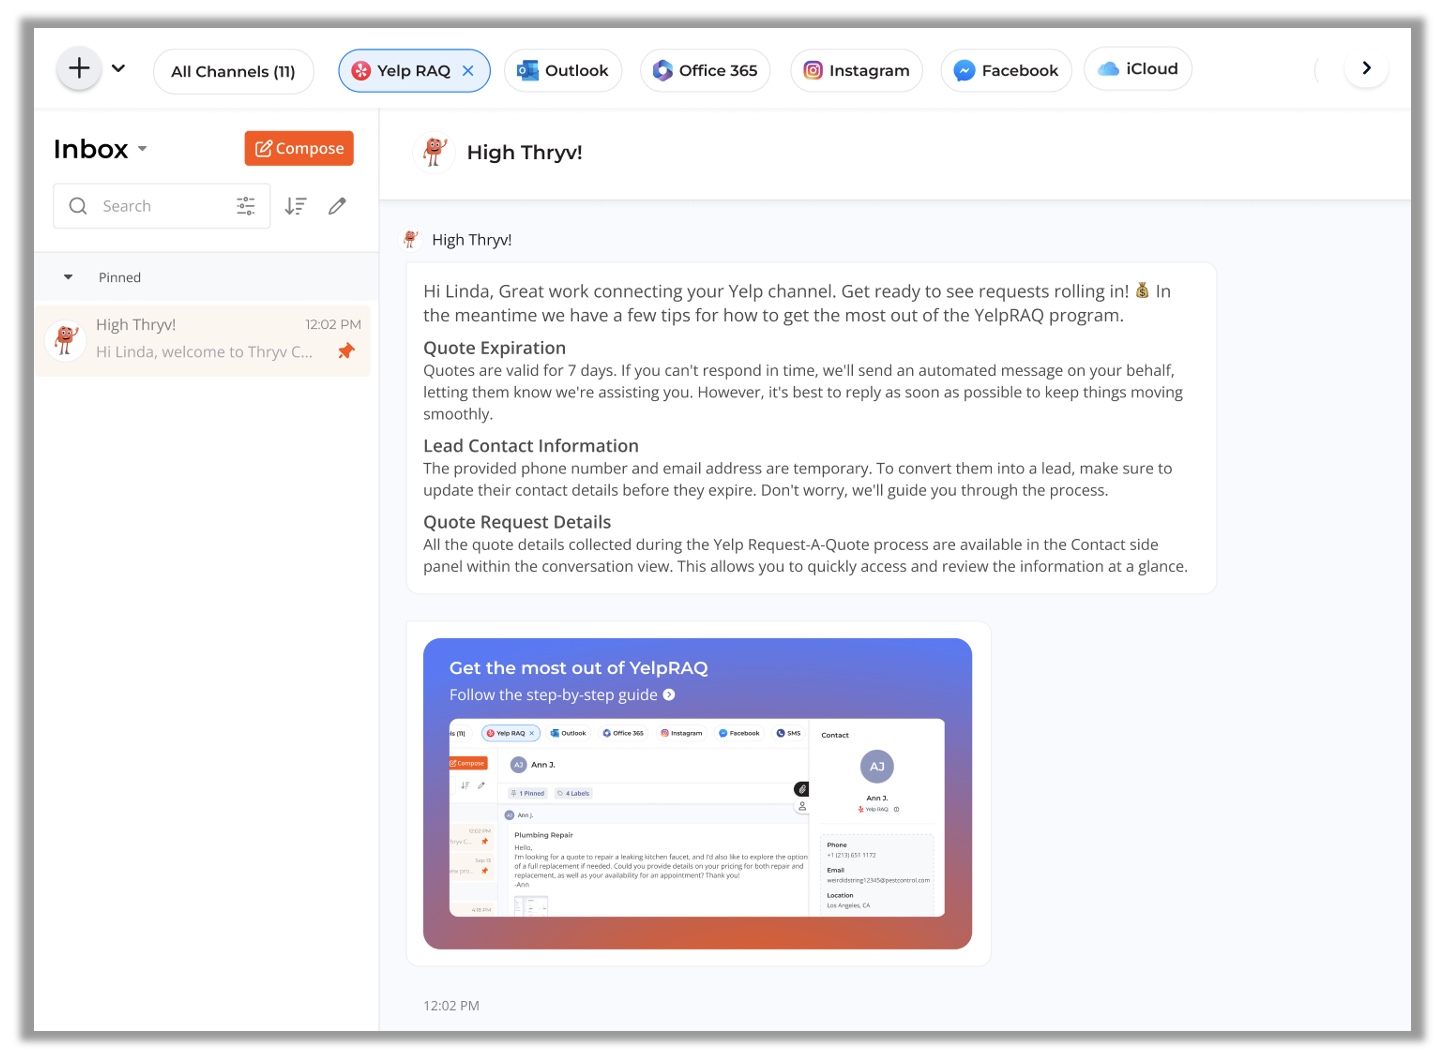
Task: Click the small mascot avatar next to message sender
Action: (x=411, y=239)
